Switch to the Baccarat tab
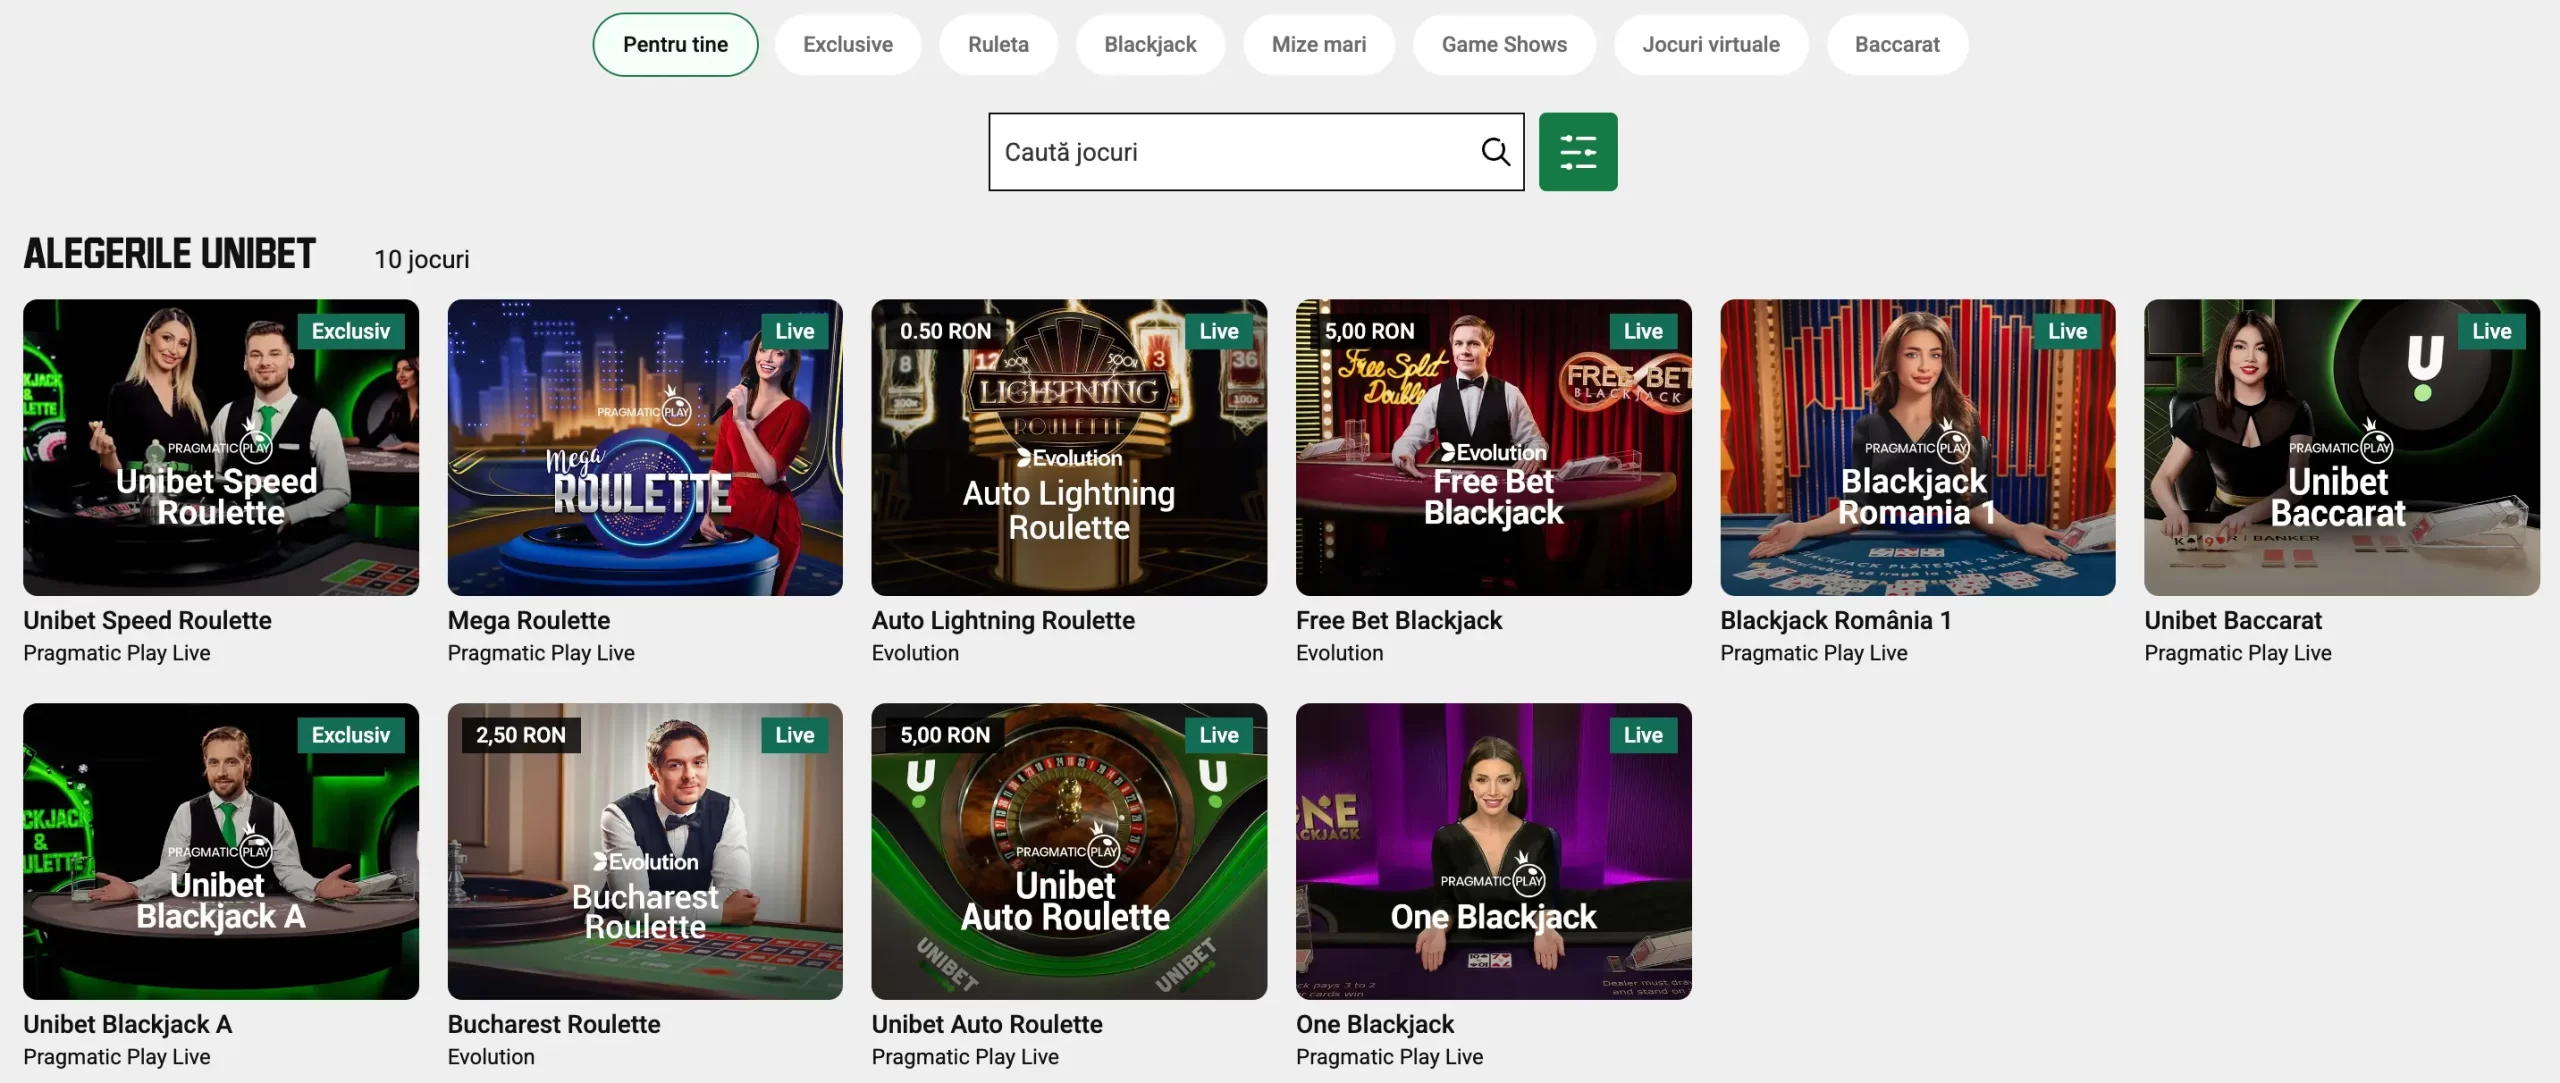This screenshot has width=2560, height=1083. coord(1897,45)
